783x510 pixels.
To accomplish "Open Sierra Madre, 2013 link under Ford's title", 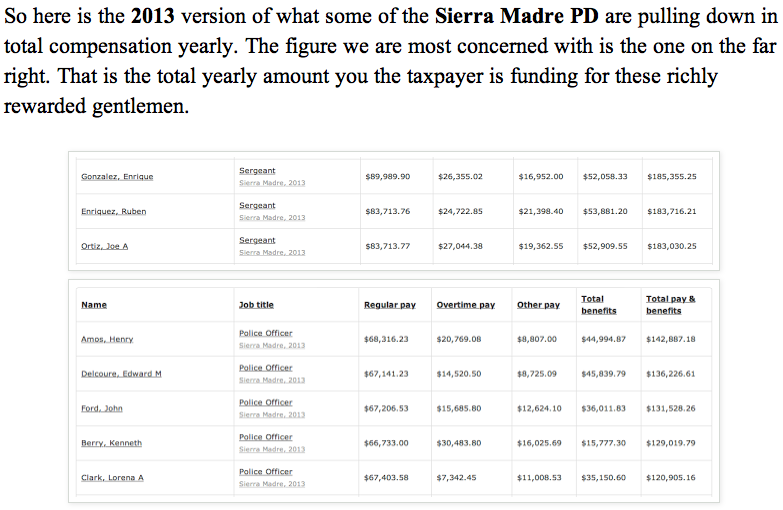I will [x=272, y=414].
